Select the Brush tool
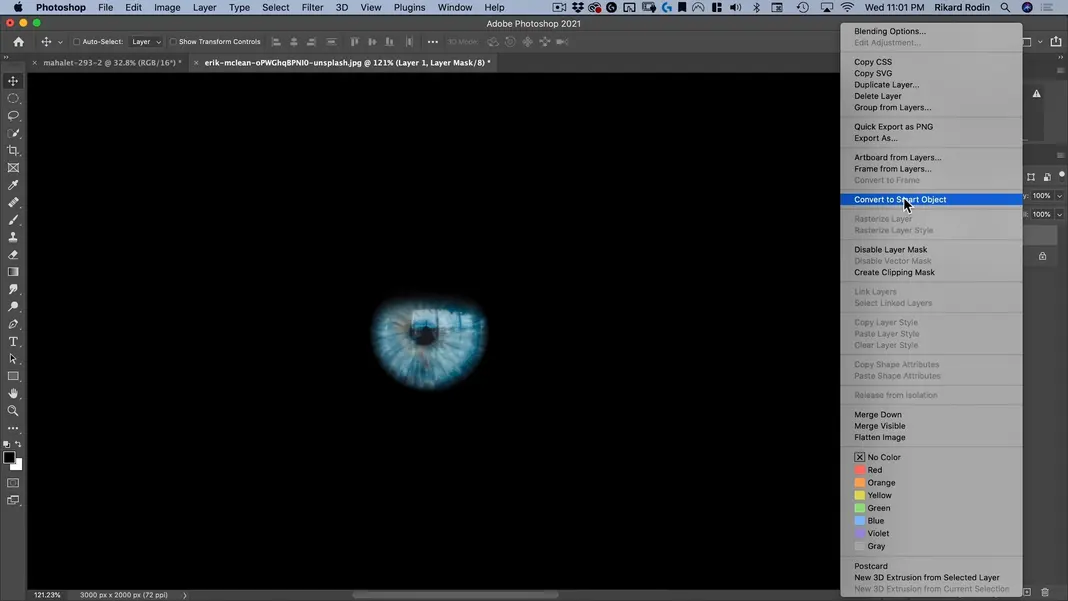 point(13,220)
